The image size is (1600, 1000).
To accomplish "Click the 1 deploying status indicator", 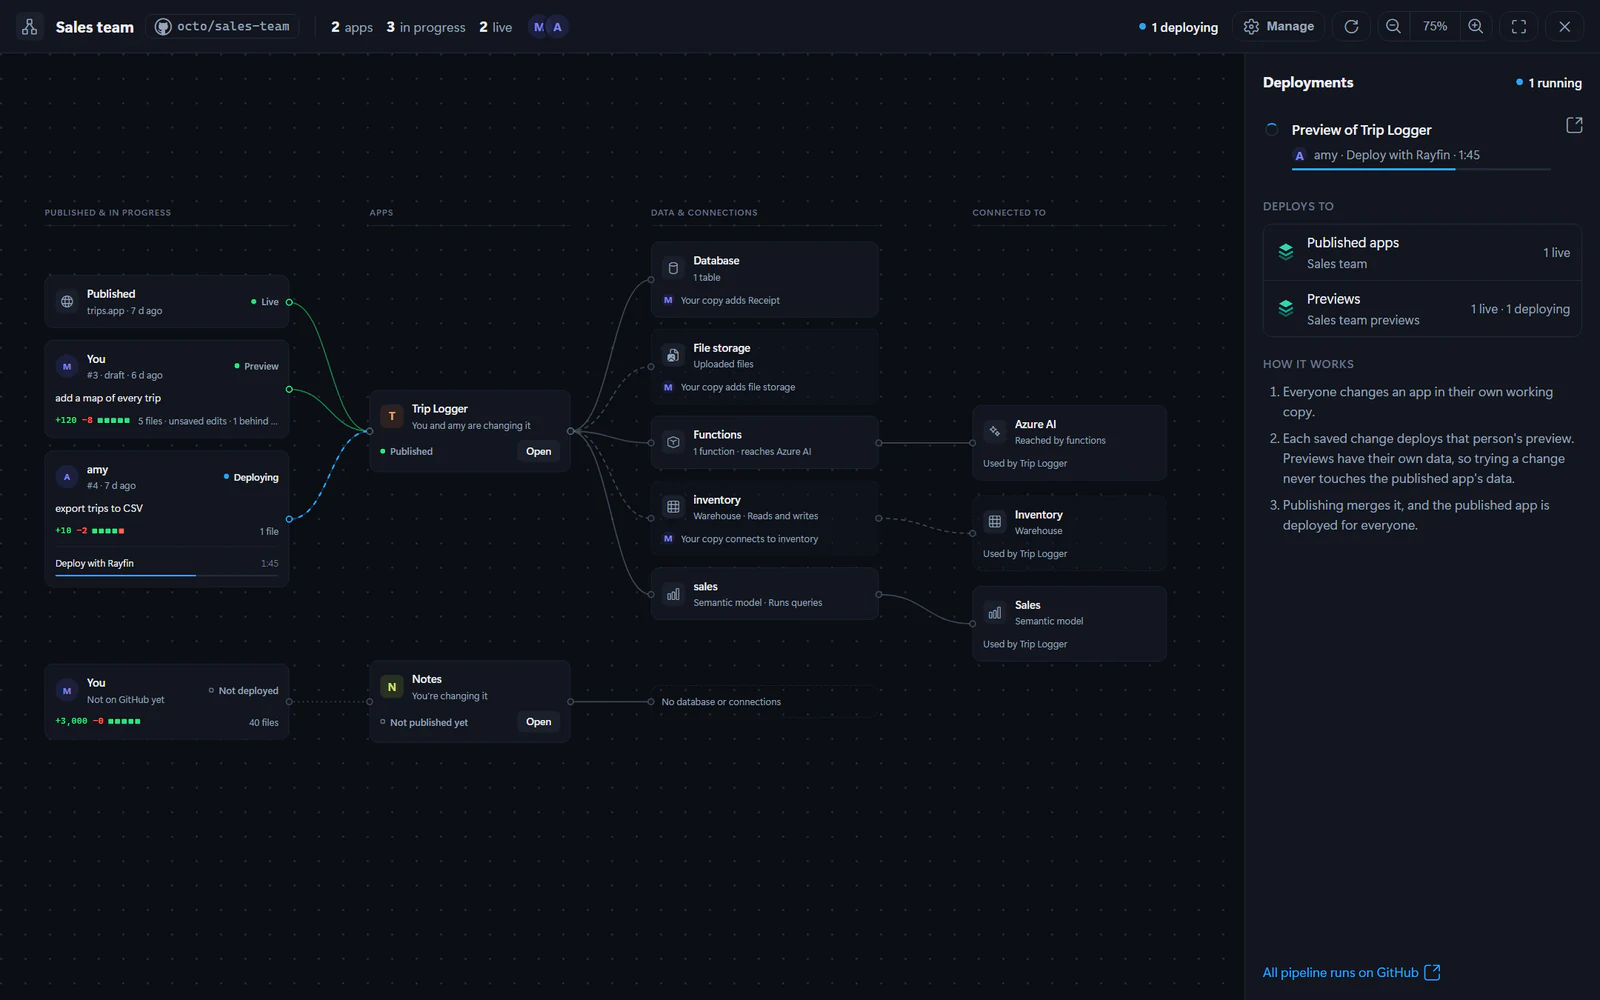I will pos(1178,27).
